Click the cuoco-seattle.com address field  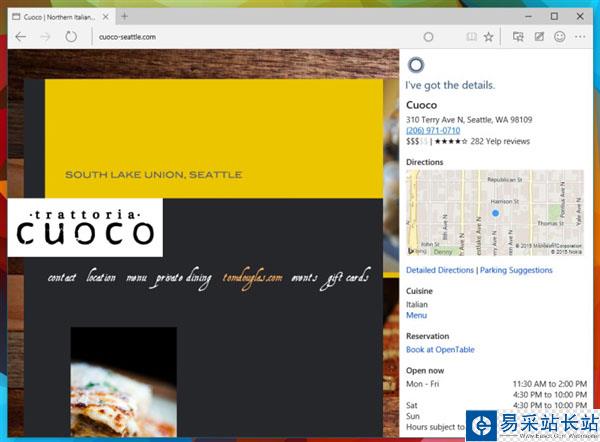coord(127,37)
